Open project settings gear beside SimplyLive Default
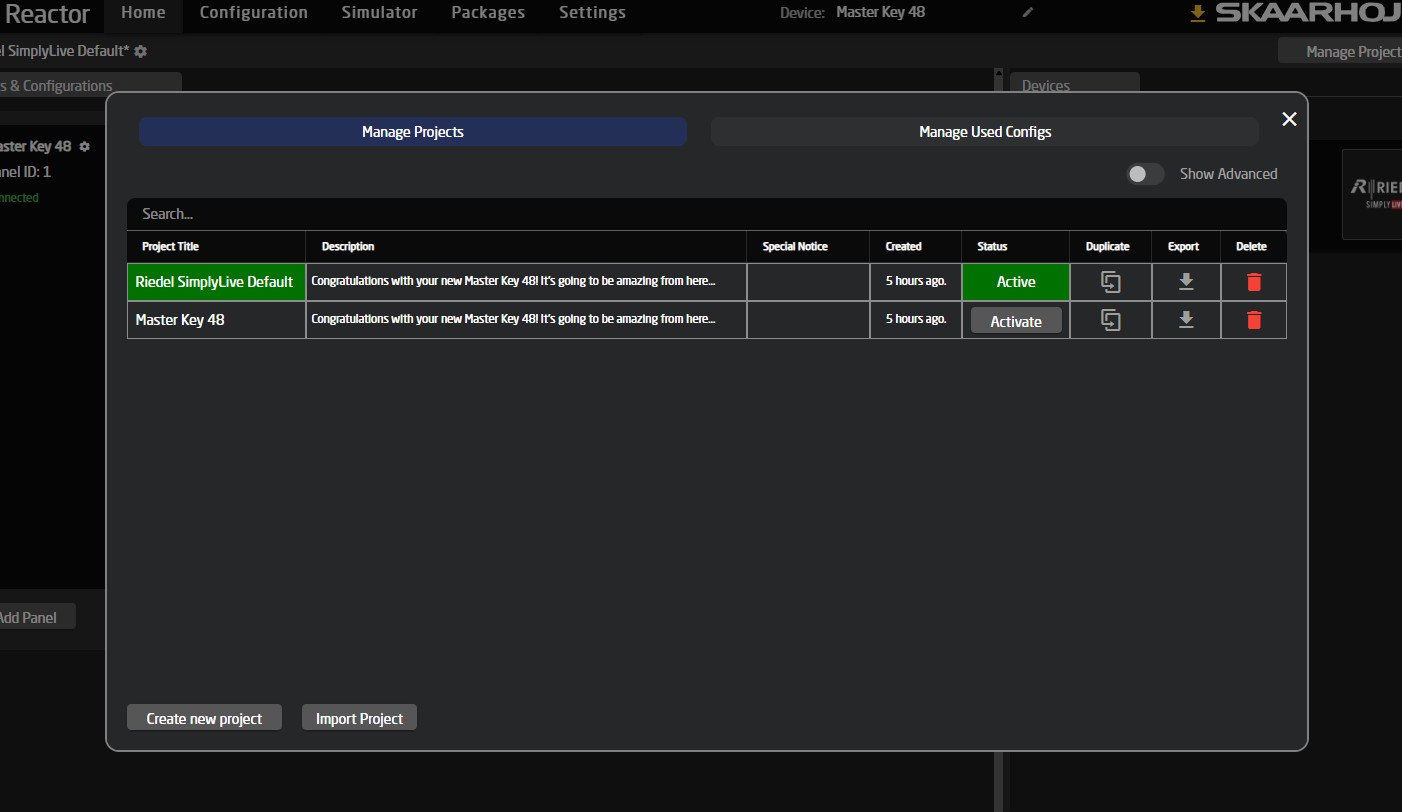 point(140,51)
